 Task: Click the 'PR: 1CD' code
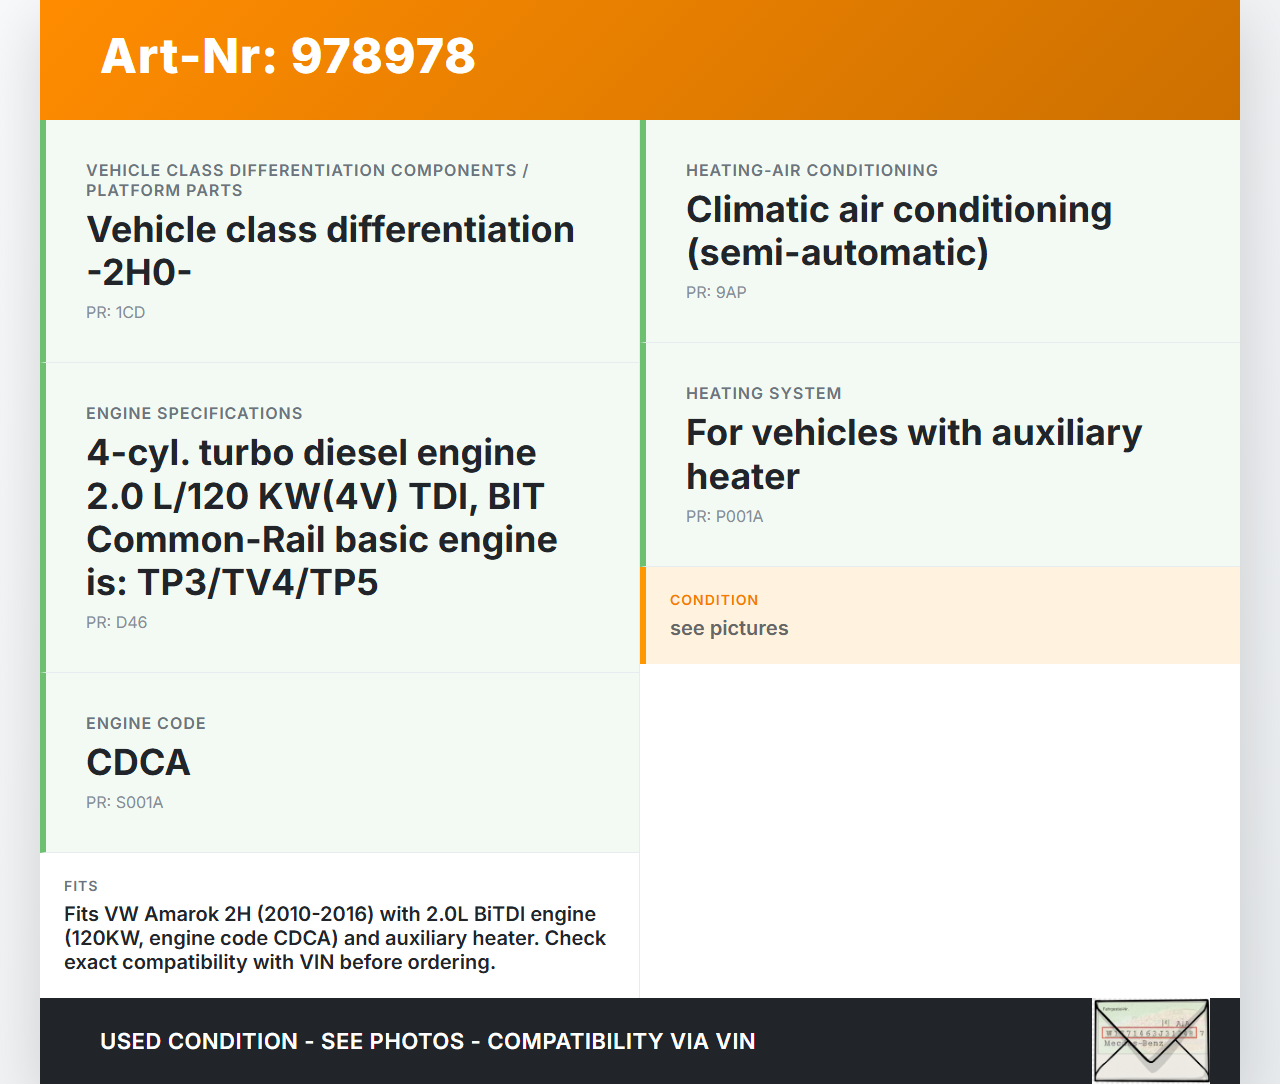click(x=116, y=312)
